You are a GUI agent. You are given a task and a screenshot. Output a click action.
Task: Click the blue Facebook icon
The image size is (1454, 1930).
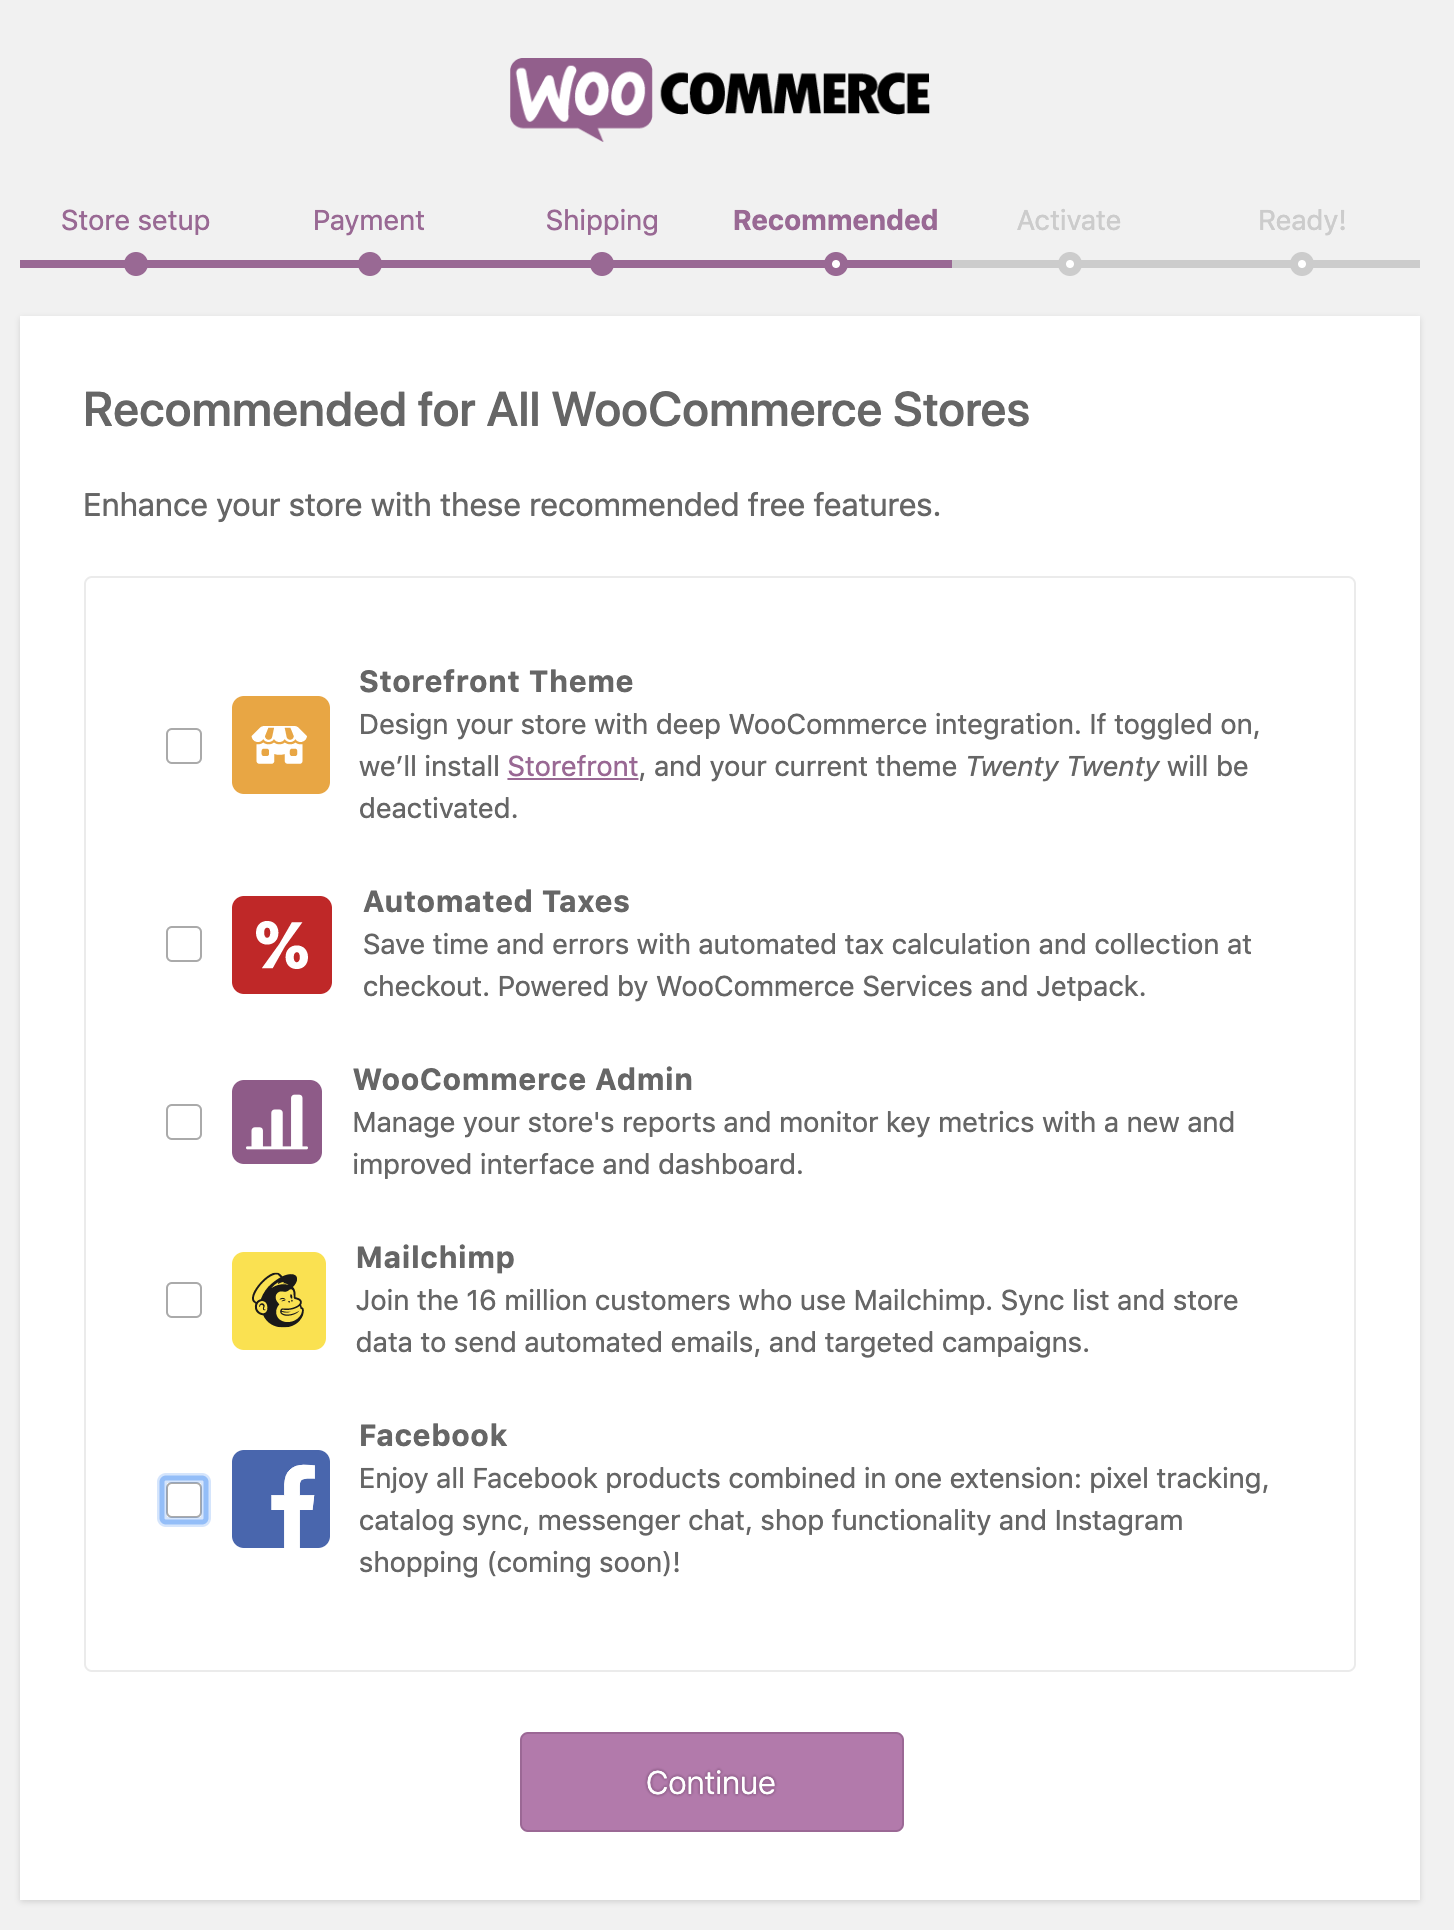[x=280, y=1499]
